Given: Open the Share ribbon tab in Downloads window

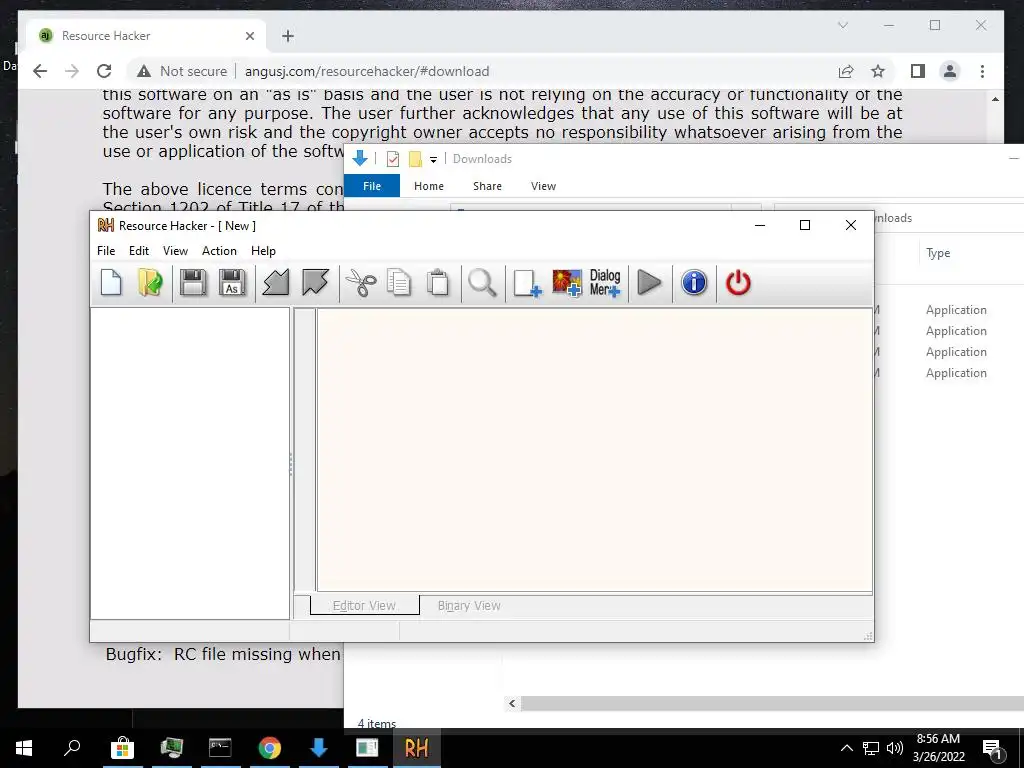Looking at the screenshot, I should pyautogui.click(x=487, y=186).
